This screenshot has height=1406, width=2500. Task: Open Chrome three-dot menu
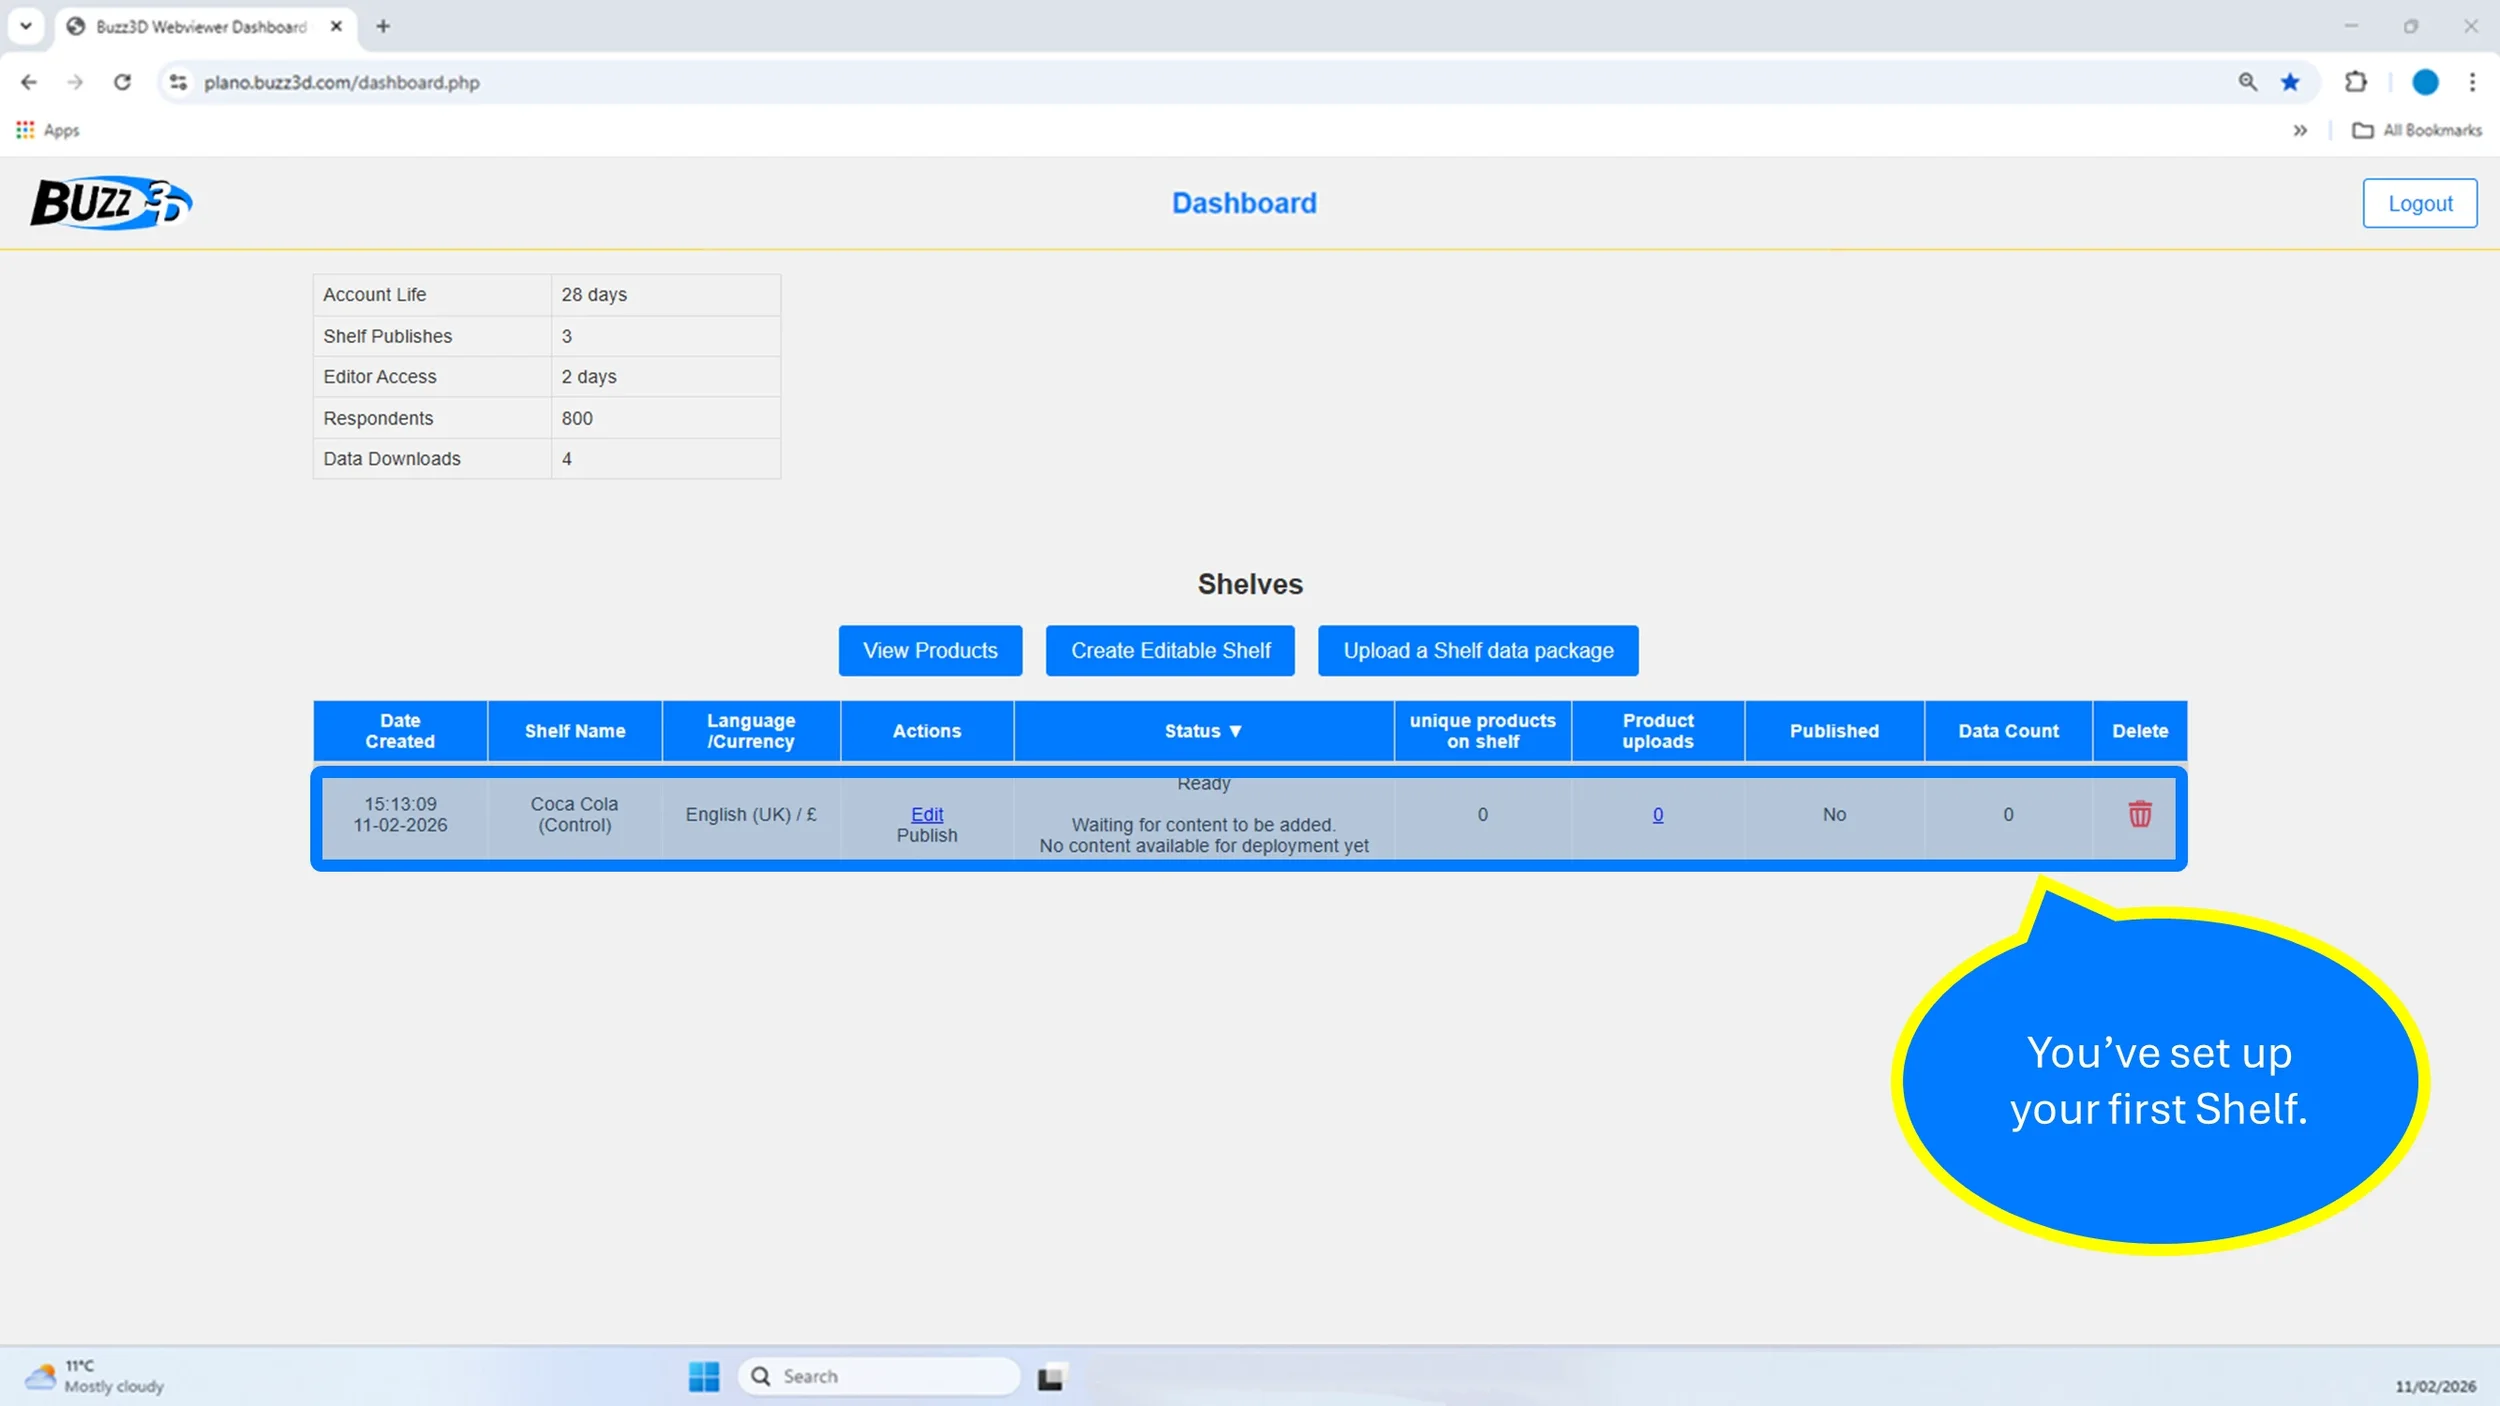pos(2472,82)
